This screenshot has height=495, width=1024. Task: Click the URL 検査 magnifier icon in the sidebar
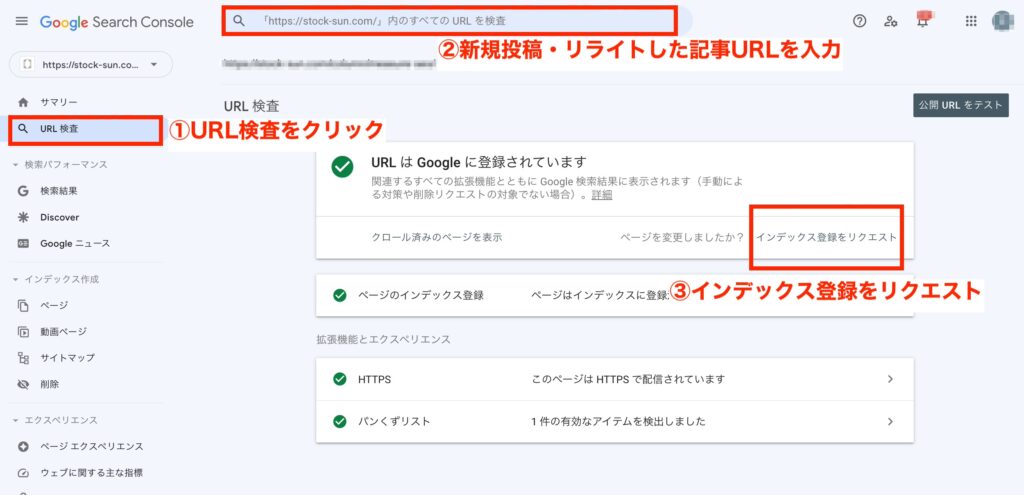[x=24, y=129]
